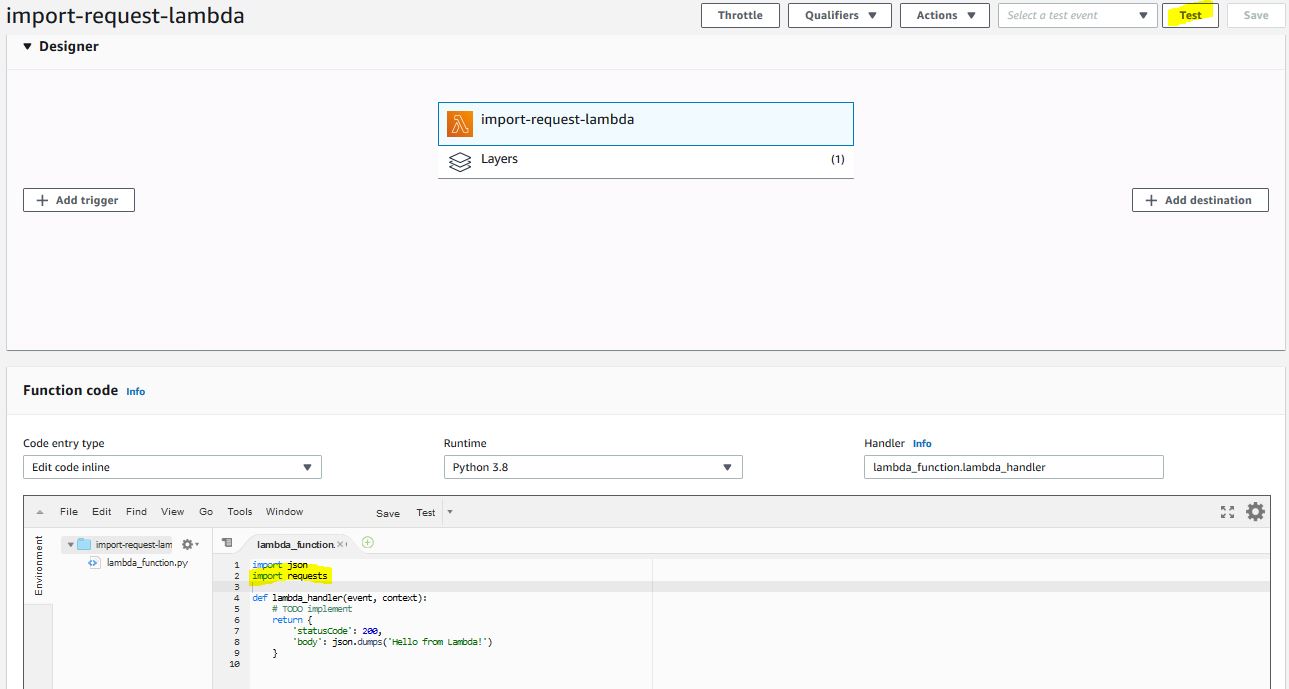
Task: Close the lambda_function tab with x icon
Action: click(340, 544)
